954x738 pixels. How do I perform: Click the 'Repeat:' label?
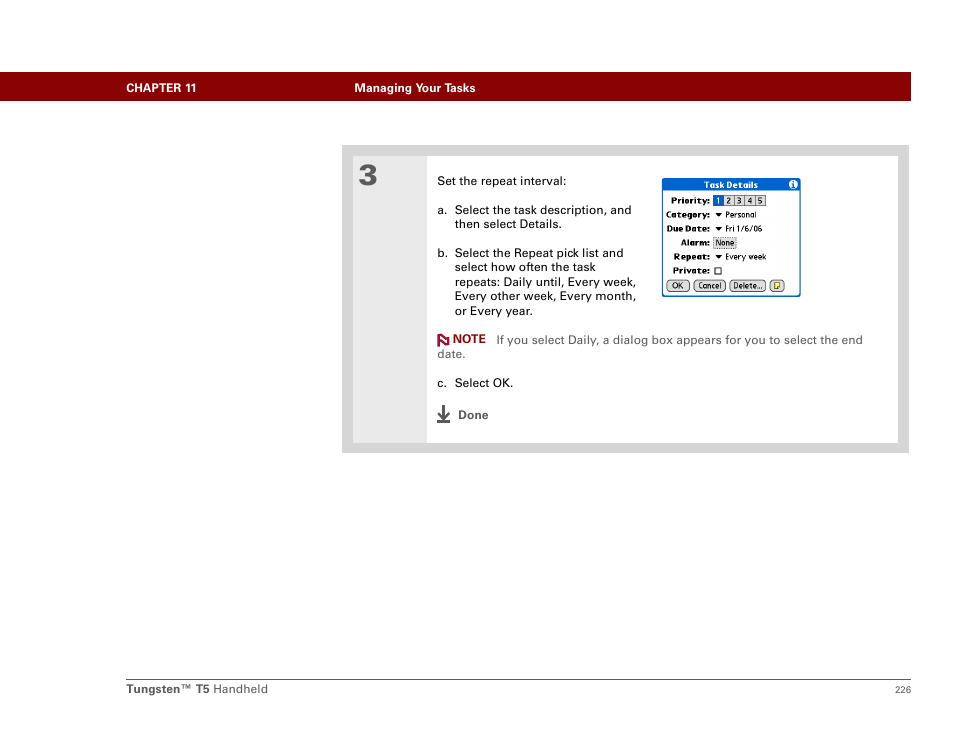(692, 257)
